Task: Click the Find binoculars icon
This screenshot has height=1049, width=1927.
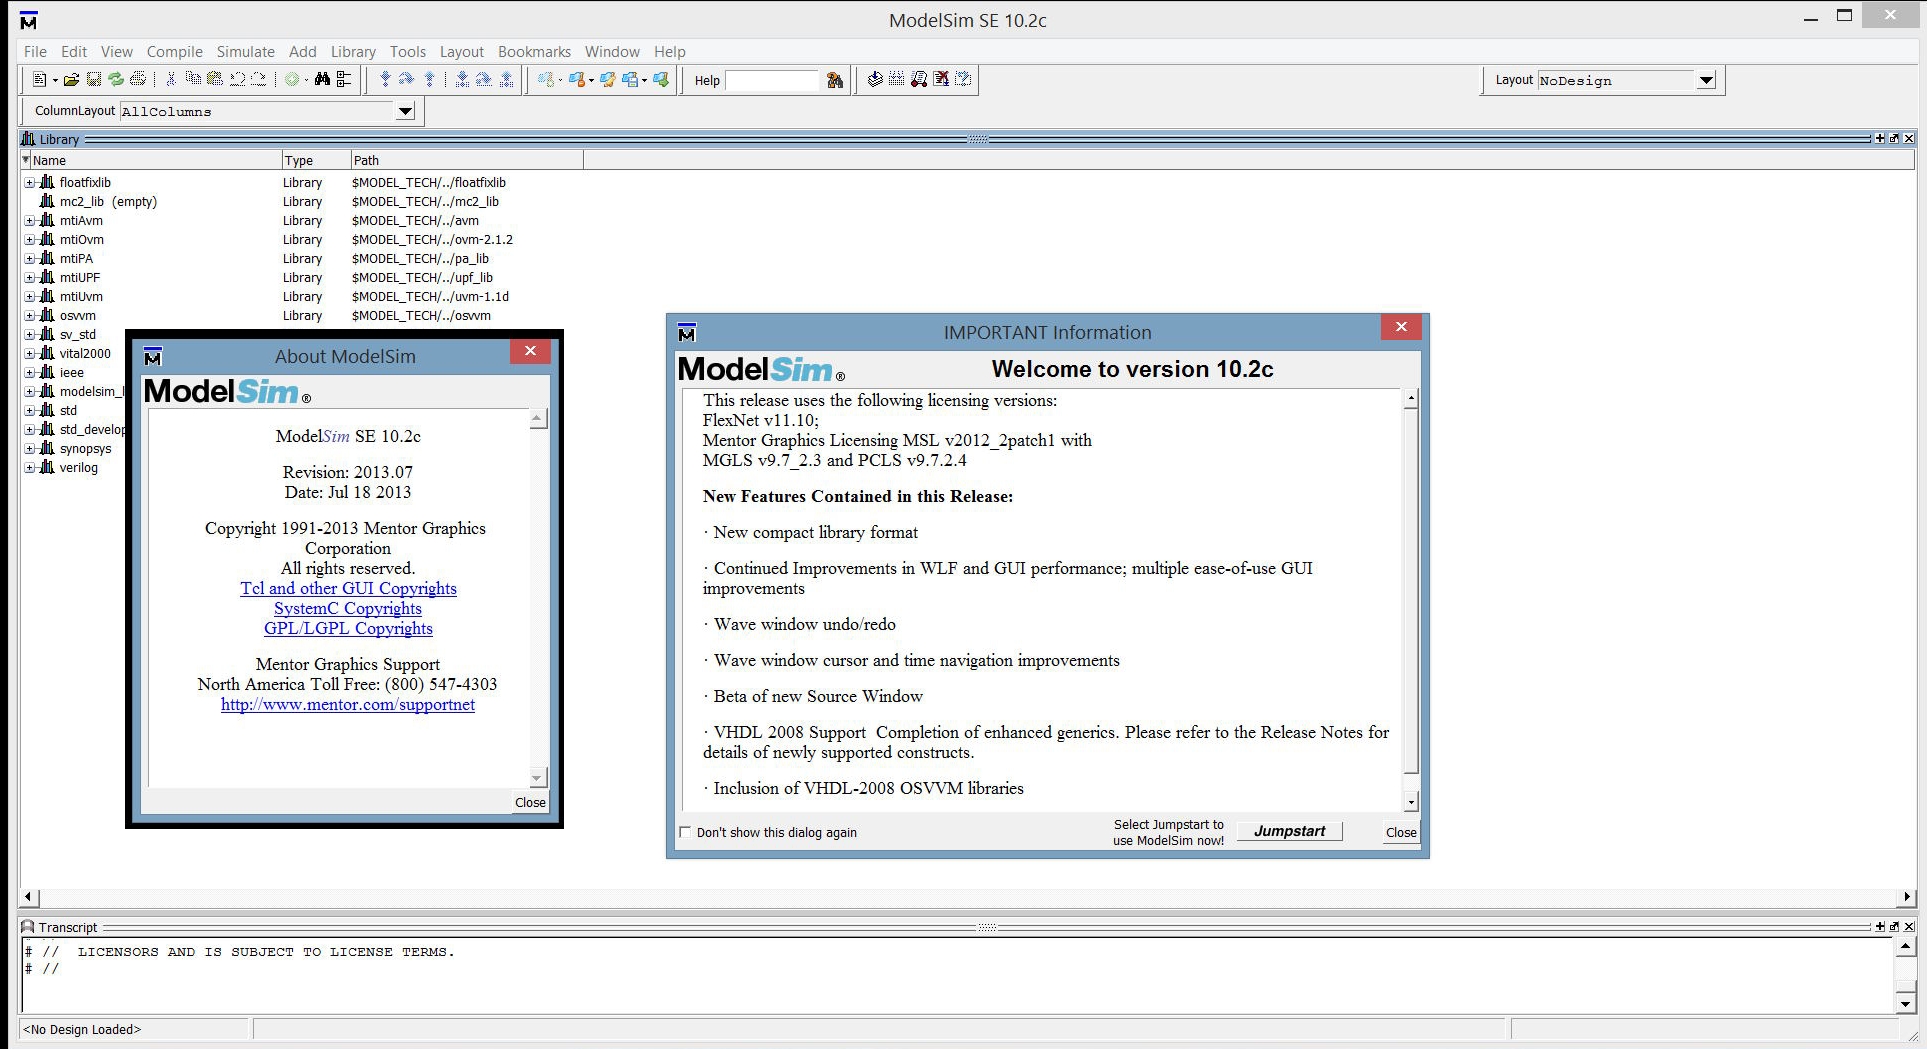Action: [x=322, y=79]
